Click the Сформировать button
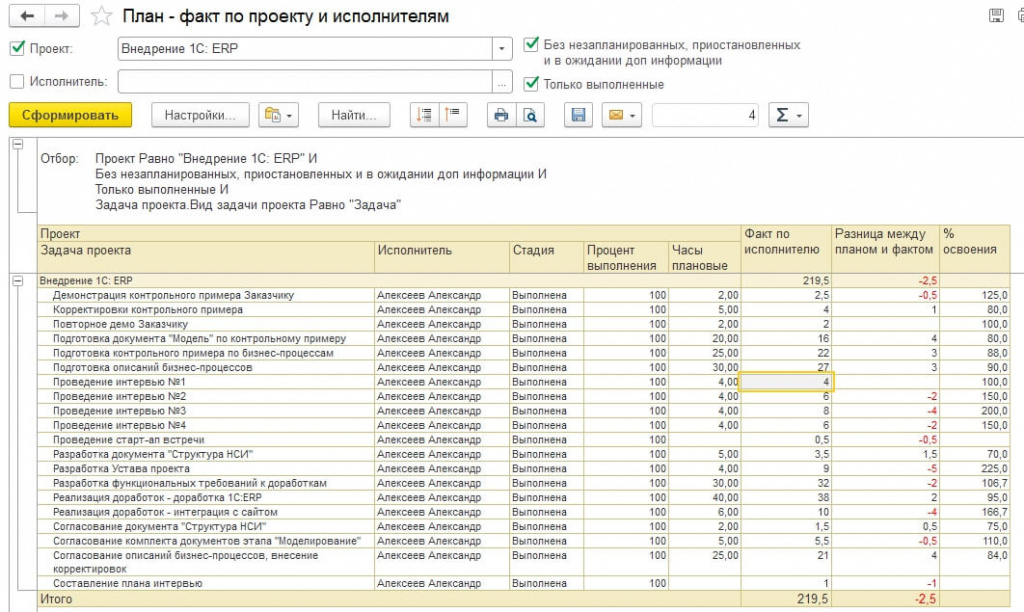 70,115
